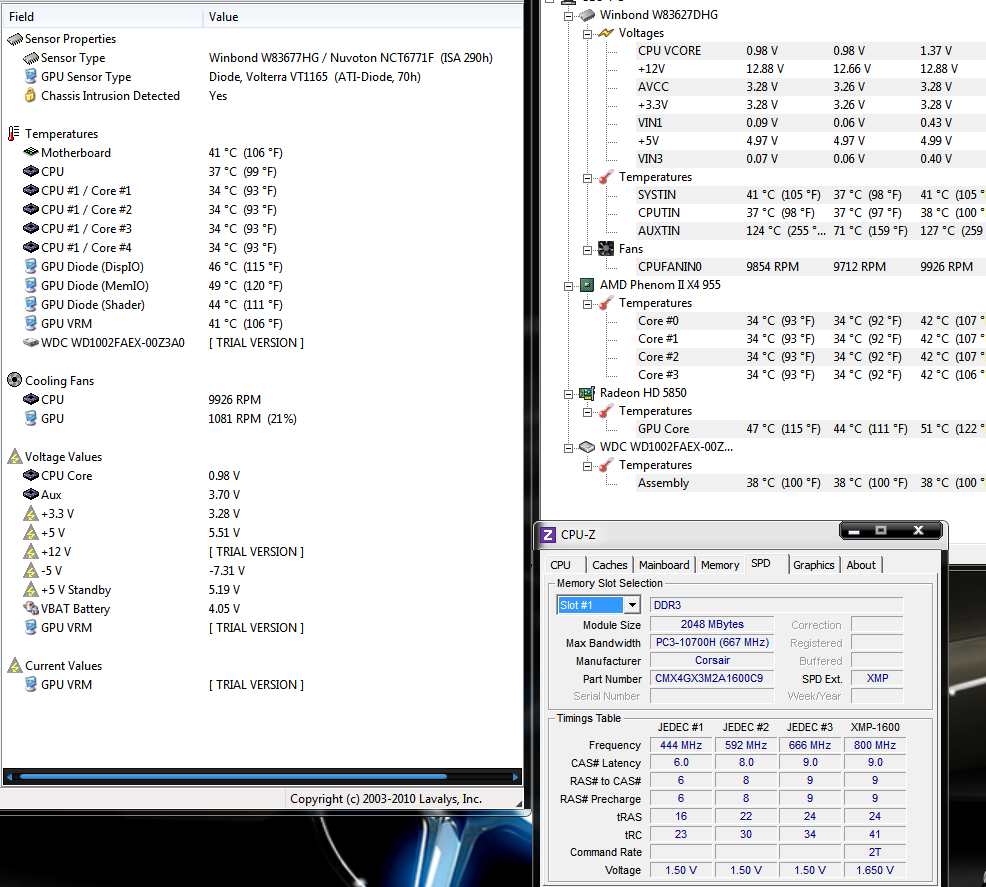The height and width of the screenshot is (887, 986).
Task: Collapse the Temperatures node under Winbond W83627DHG
Action: 587,178
